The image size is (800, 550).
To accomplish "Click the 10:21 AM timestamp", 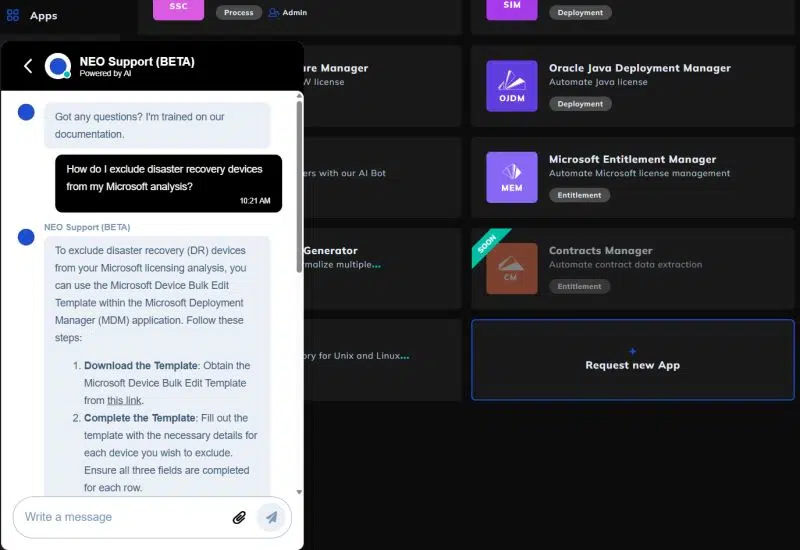I will [x=255, y=201].
